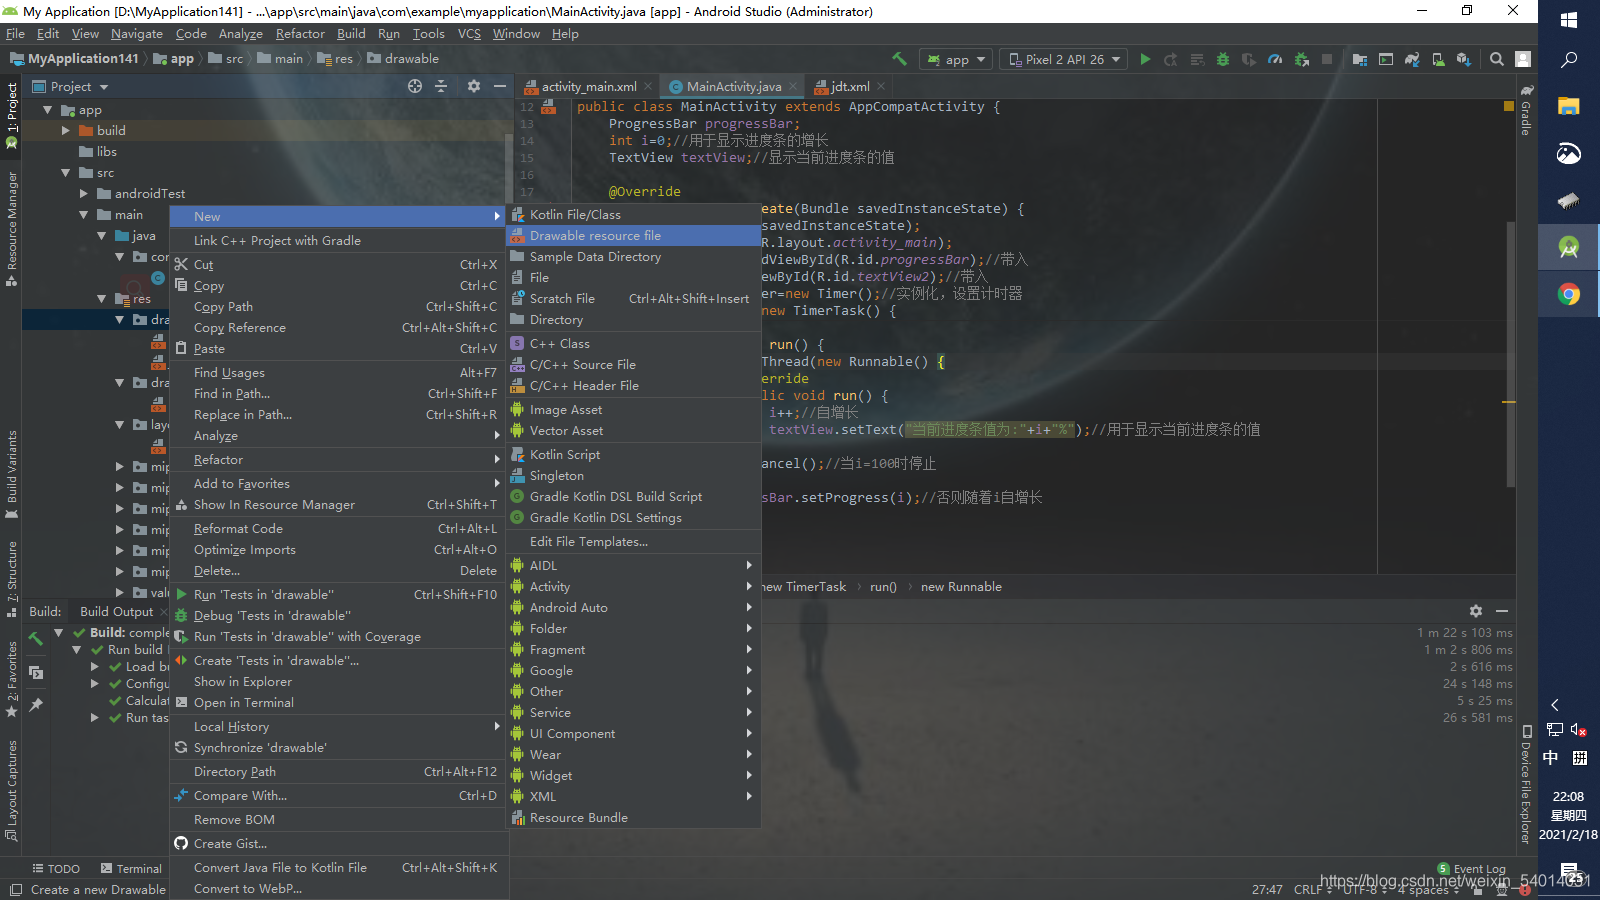
Task: Click the Fragment submenu entry
Action: (x=634, y=650)
